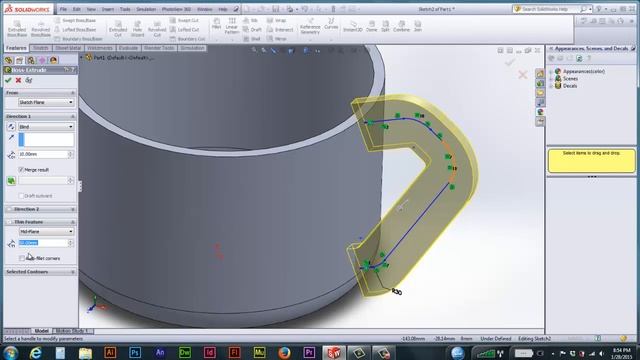Open Photoshop from the Windows taskbar
The image size is (640, 360).
[x=135, y=353]
